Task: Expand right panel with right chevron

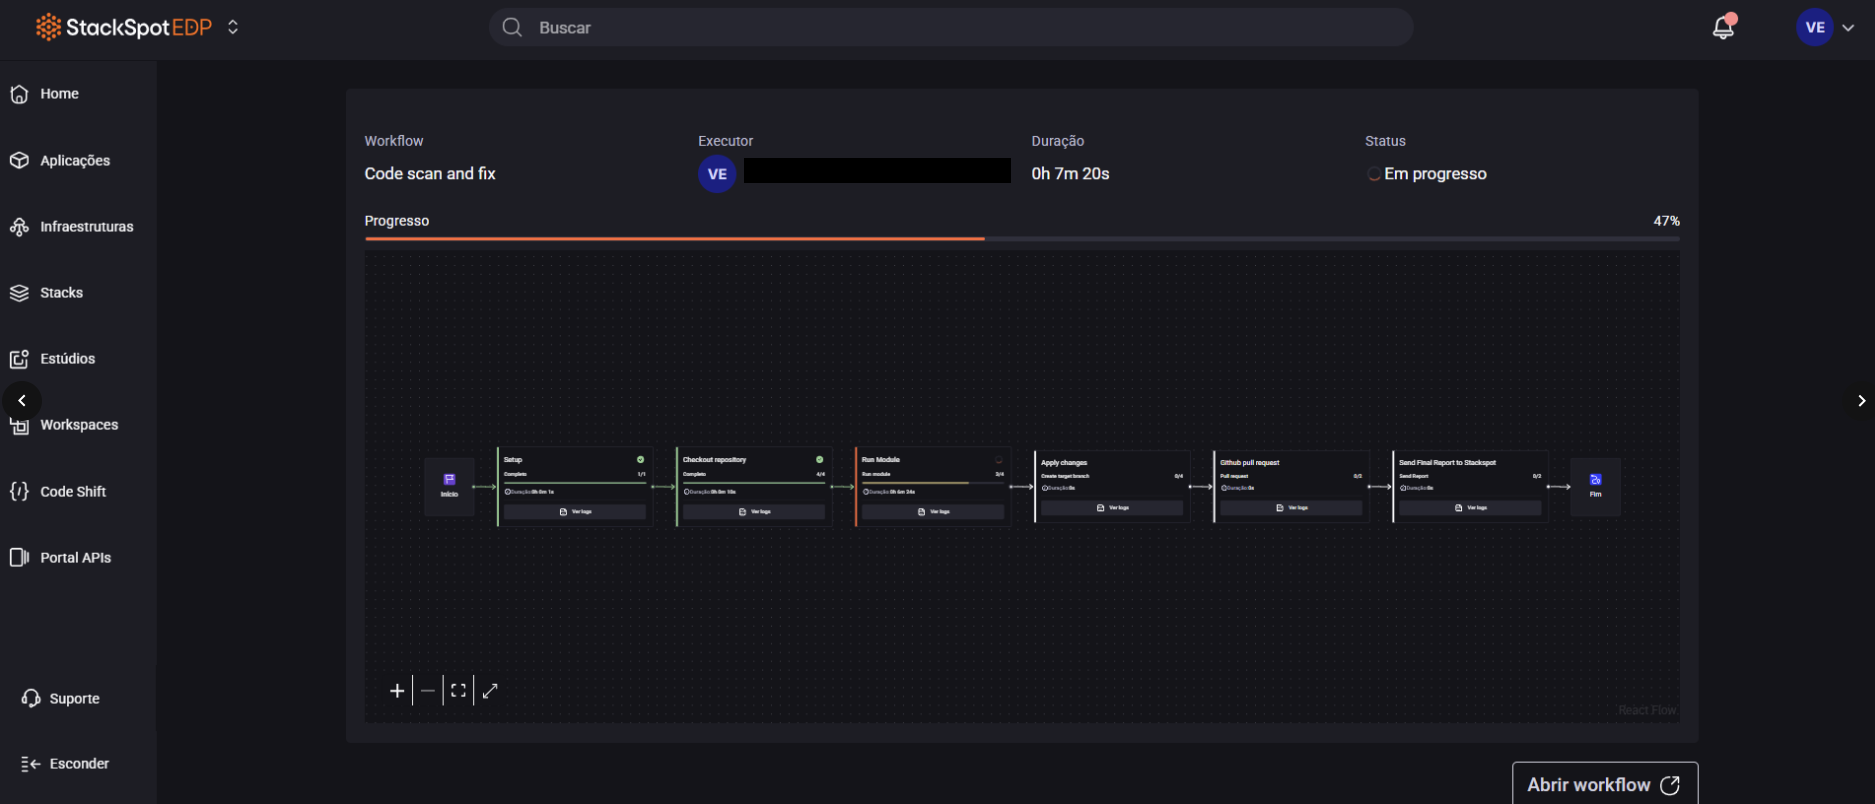Action: pyautogui.click(x=1860, y=401)
